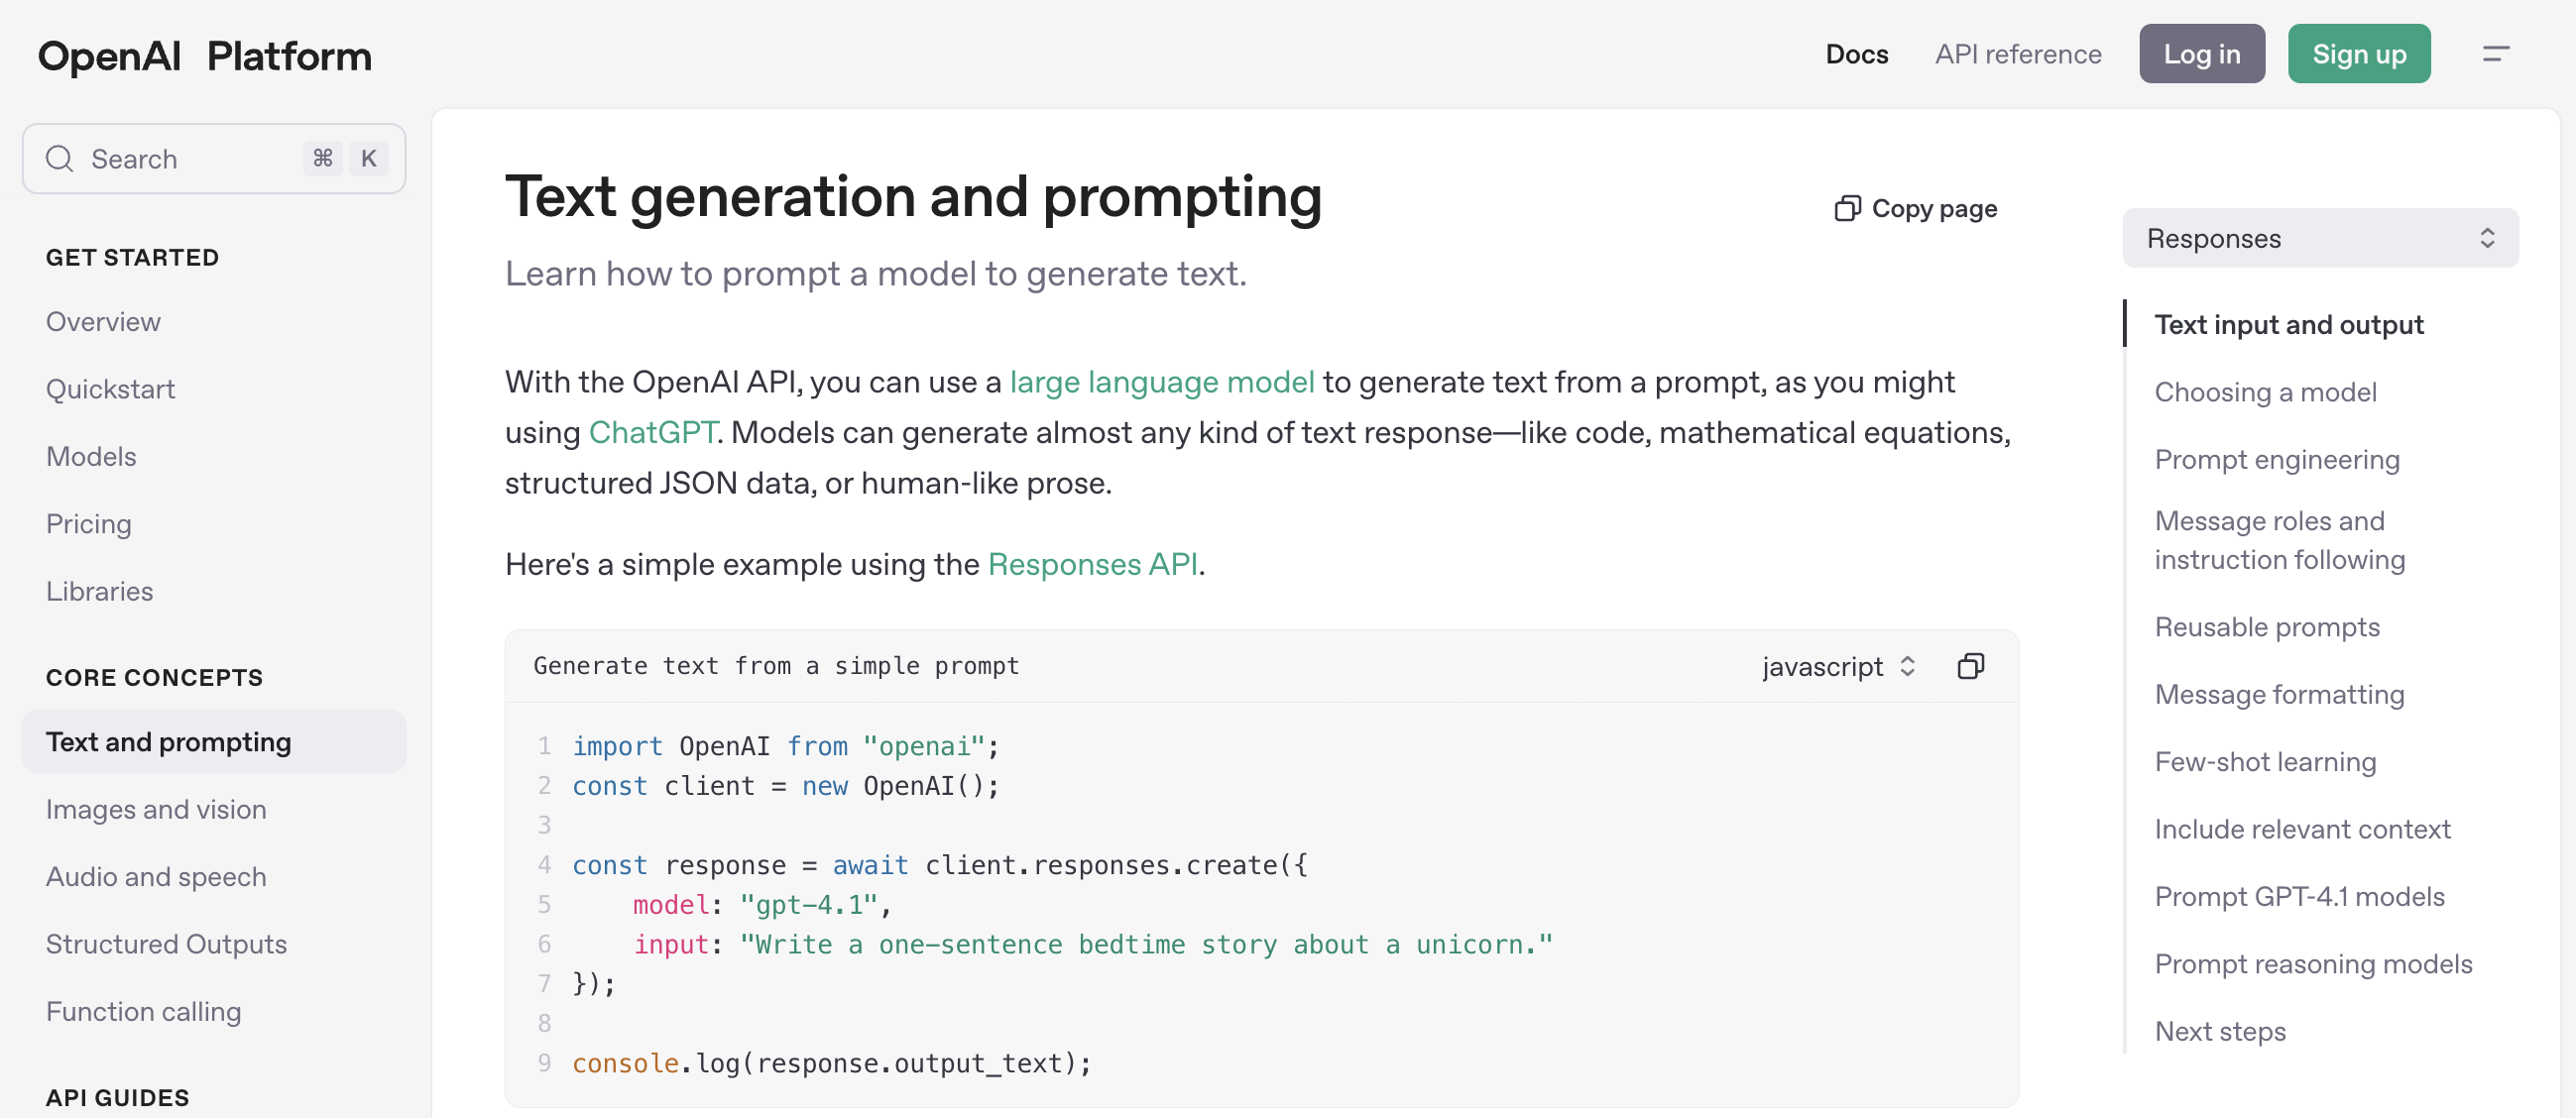Click the Sign up button

[2359, 54]
